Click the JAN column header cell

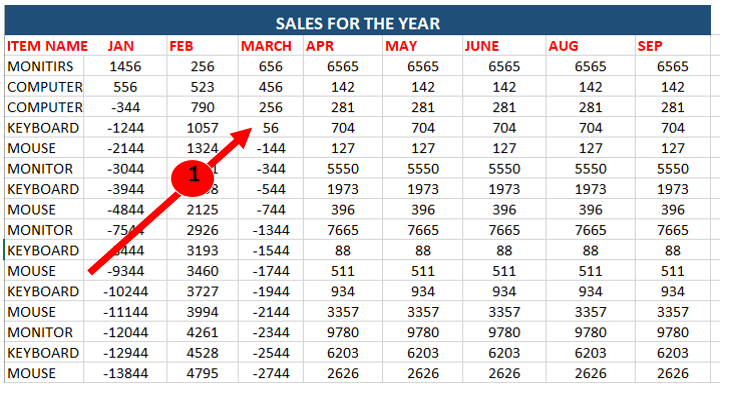click(125, 46)
